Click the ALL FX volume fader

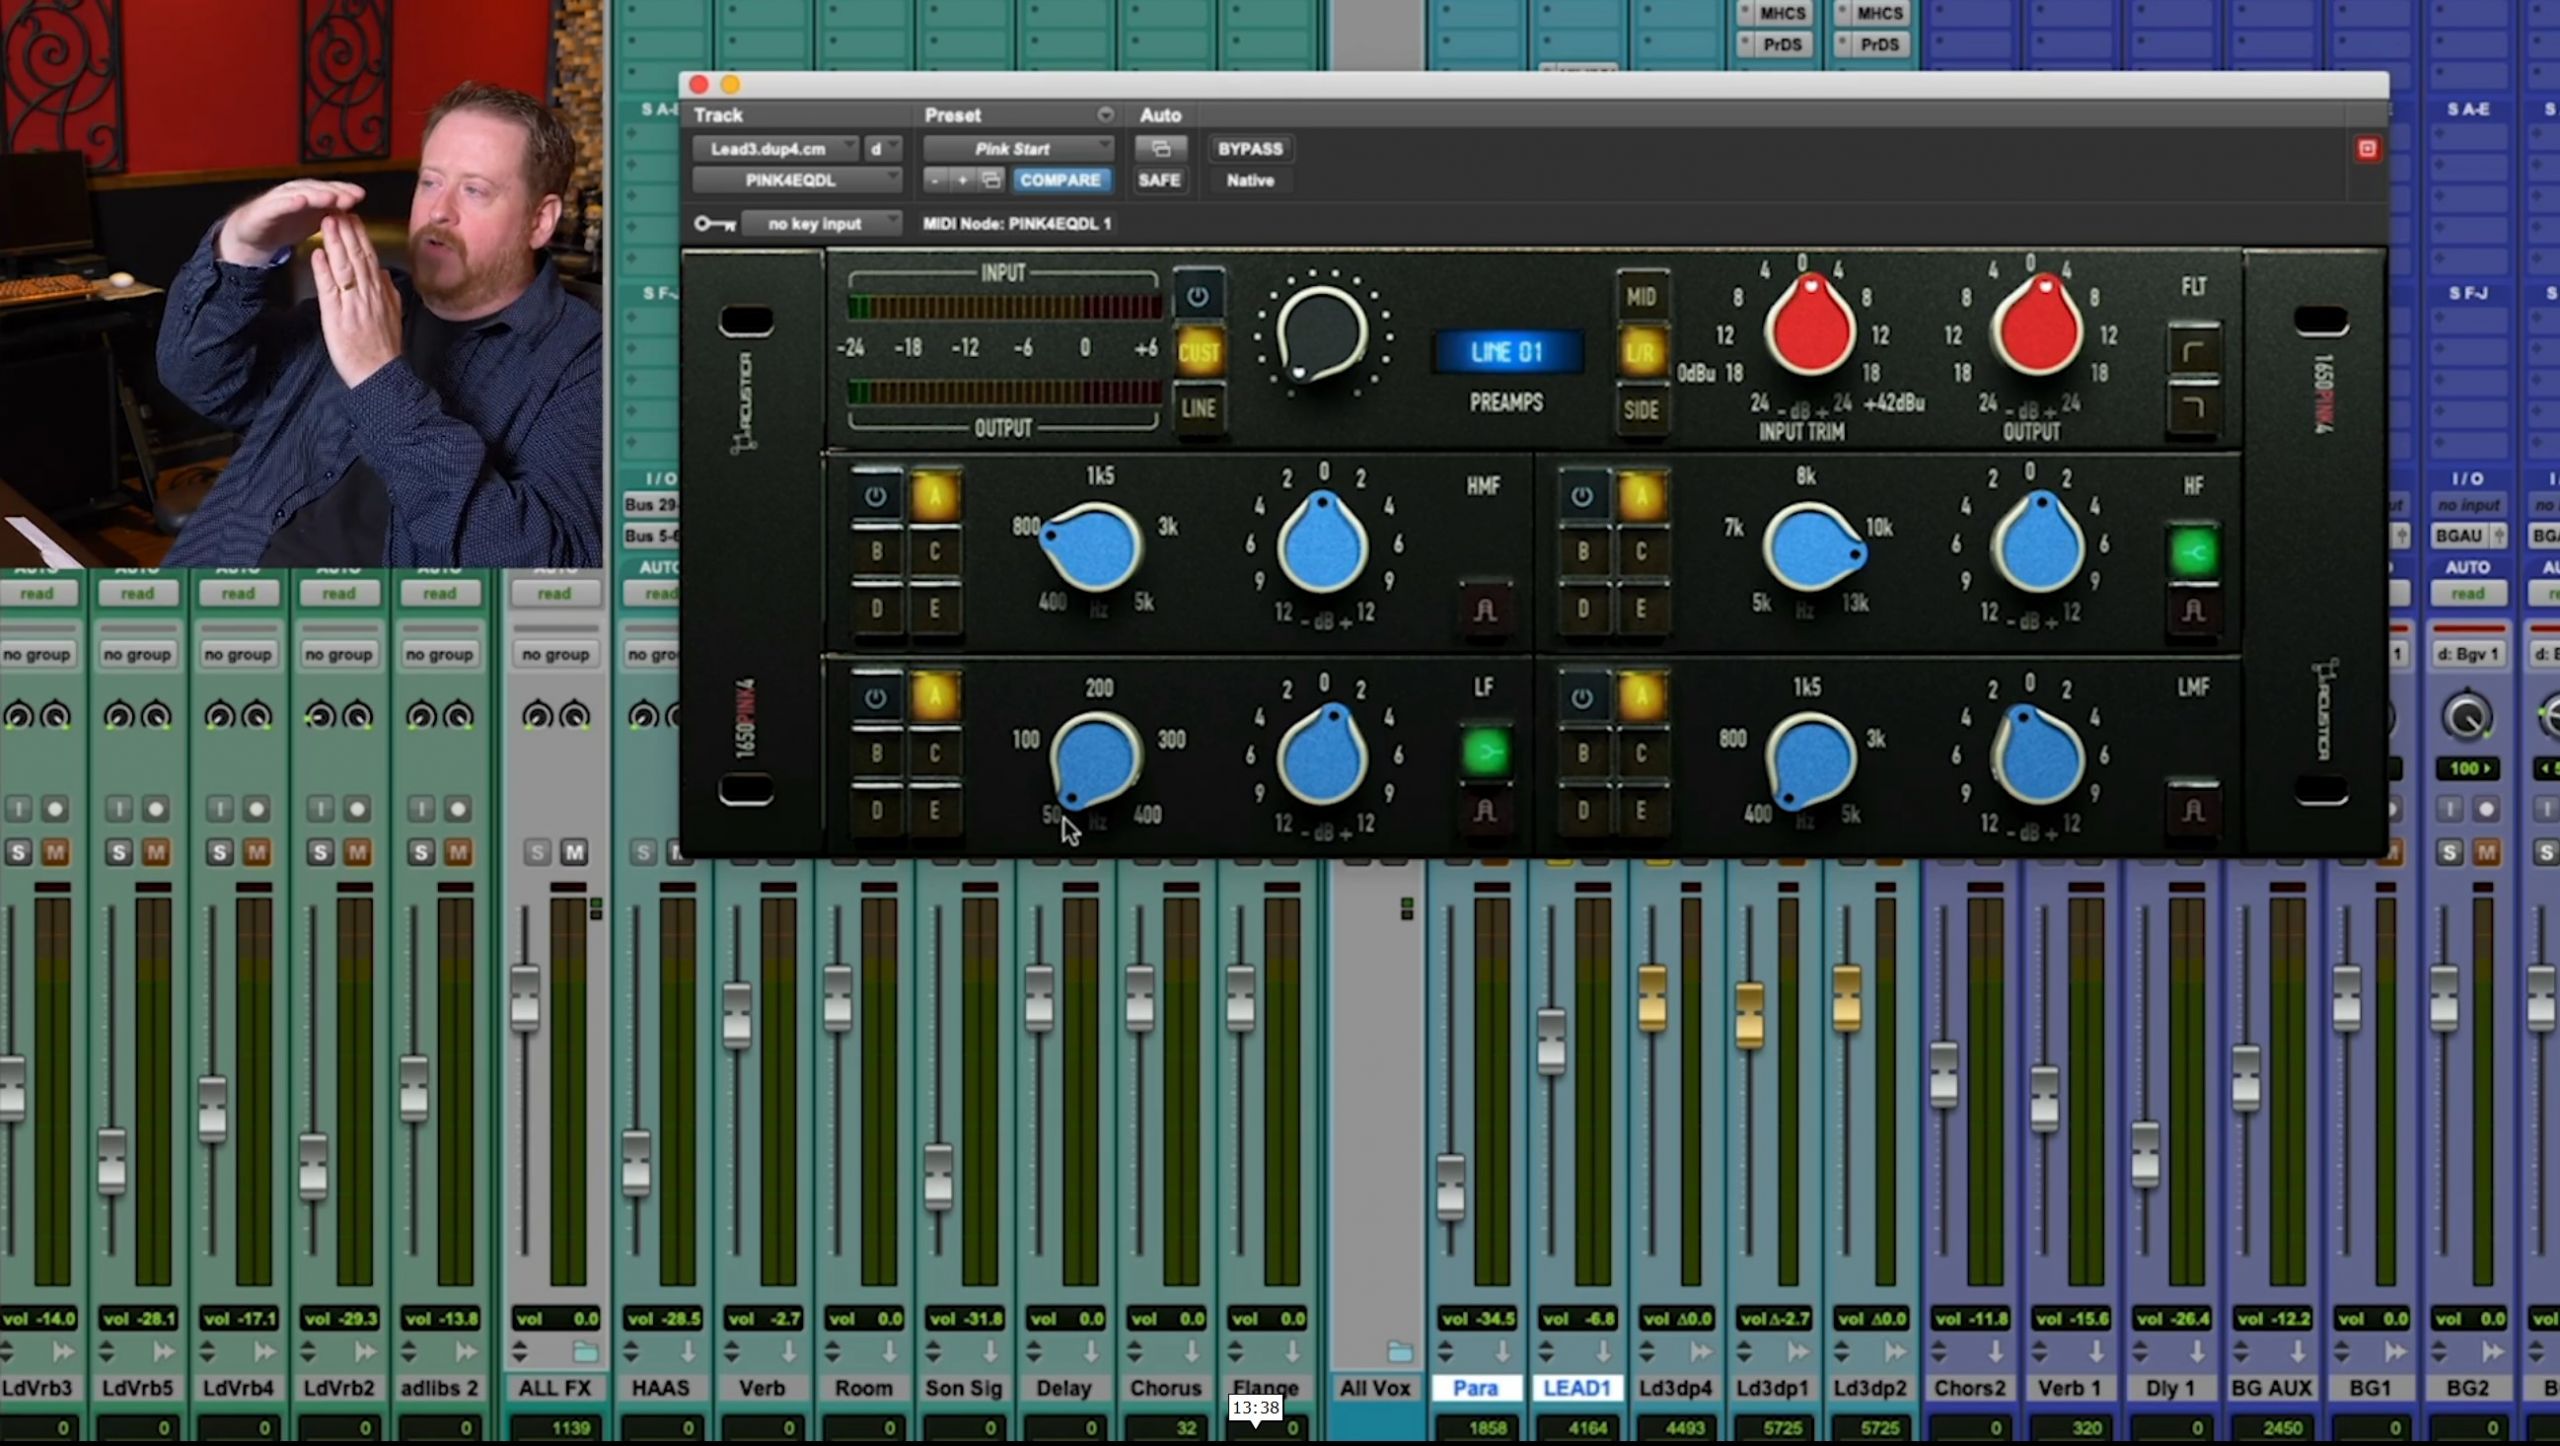[x=525, y=997]
